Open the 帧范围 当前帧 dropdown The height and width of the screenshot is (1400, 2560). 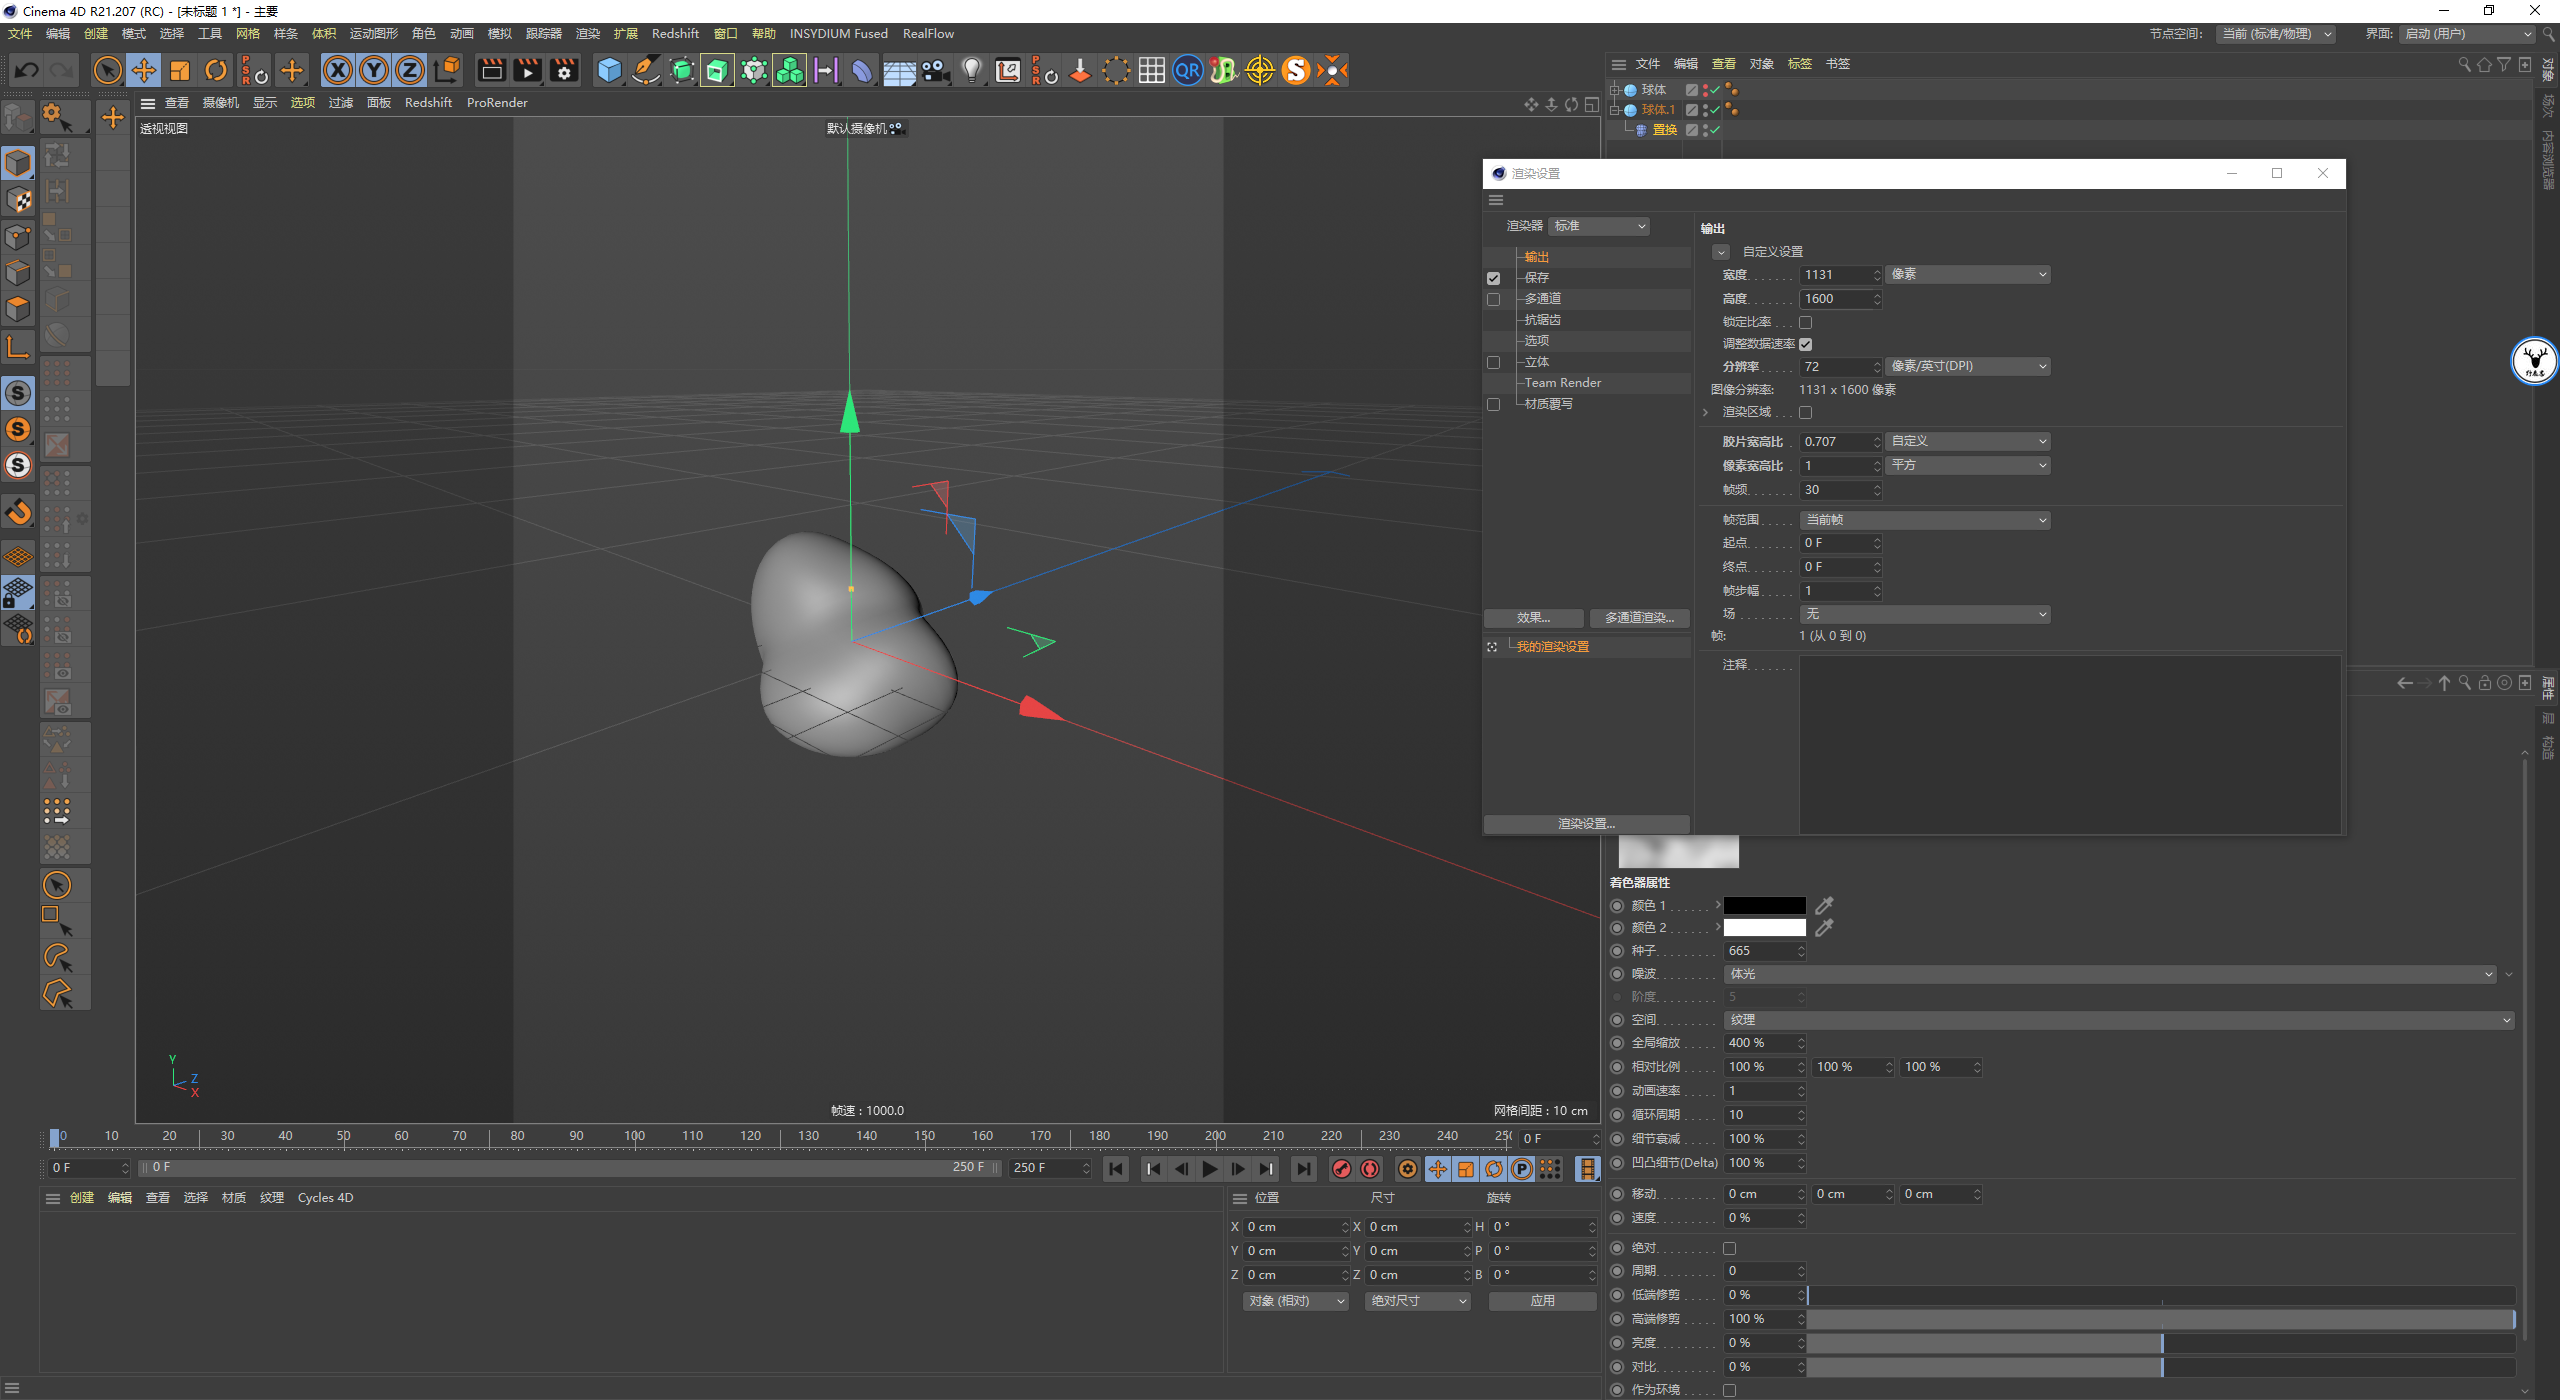pos(1924,520)
